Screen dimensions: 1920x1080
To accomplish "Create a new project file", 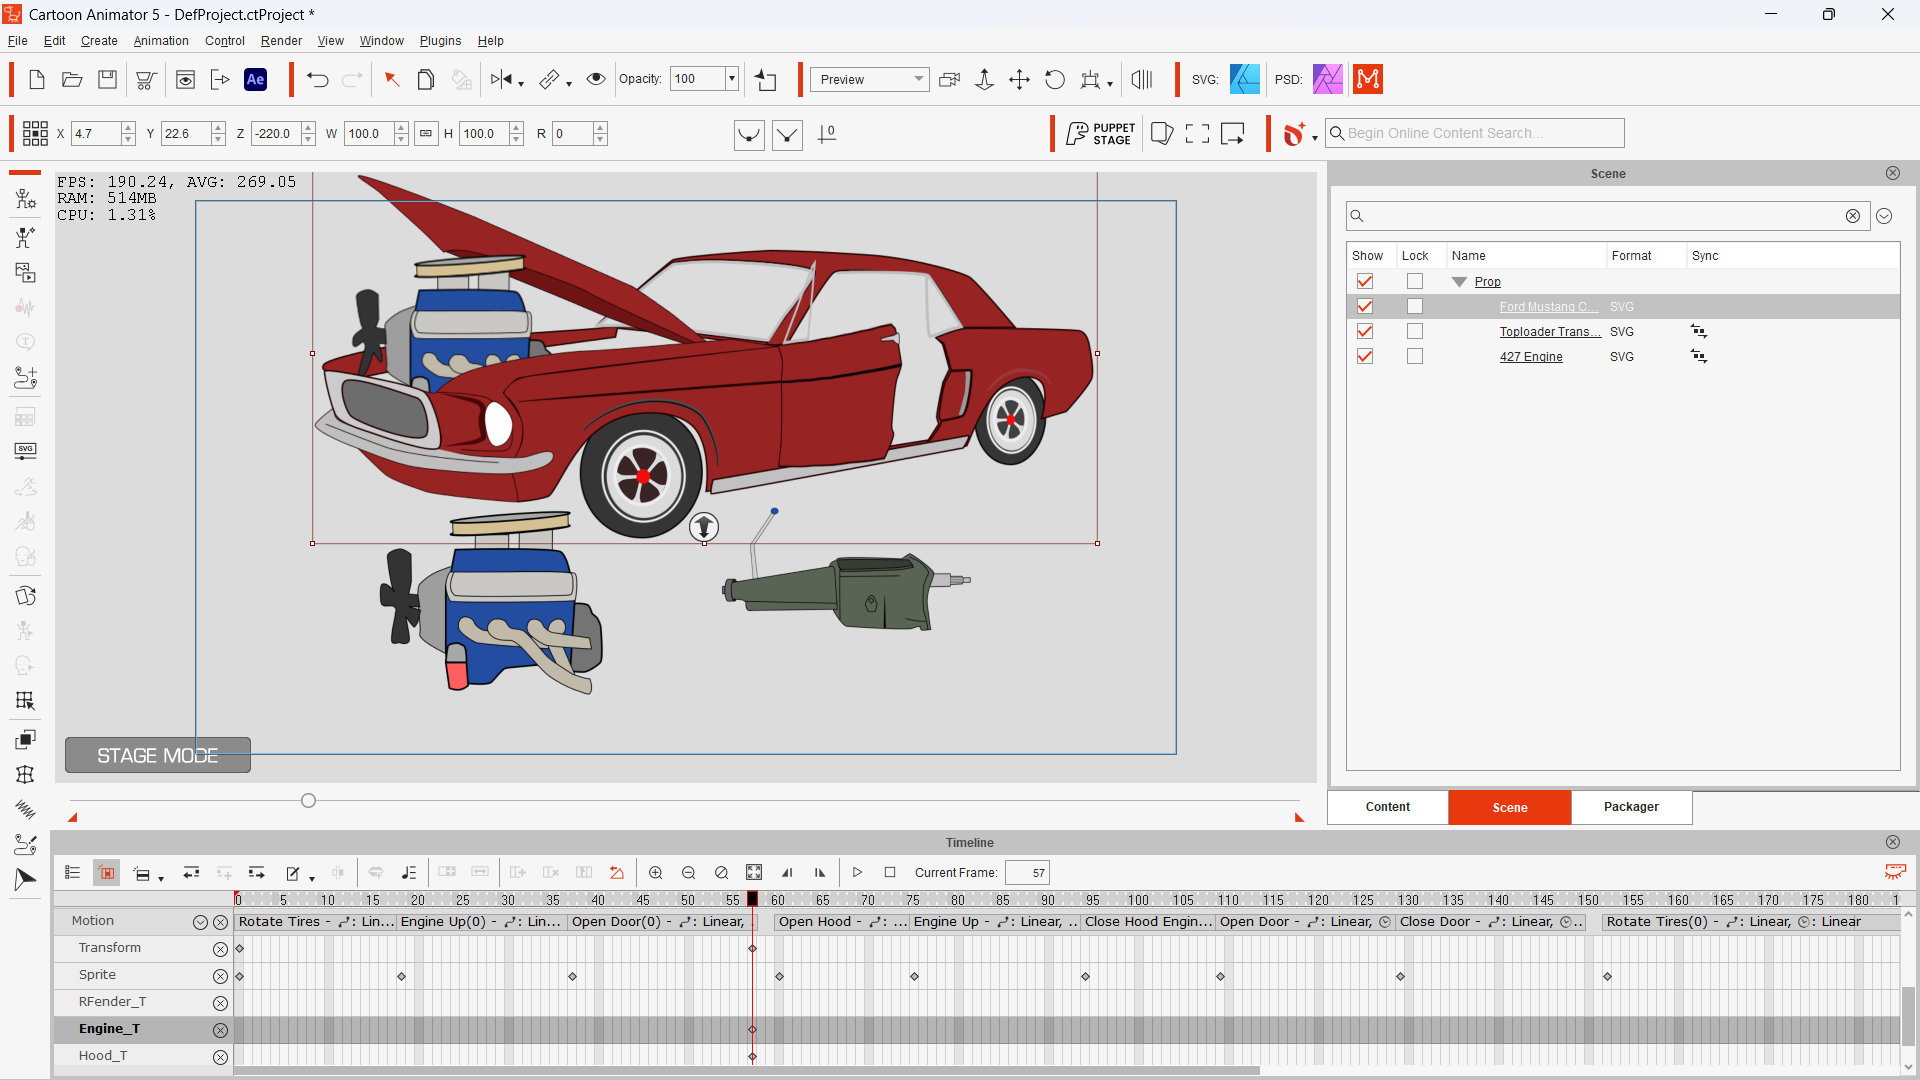I will [x=37, y=80].
